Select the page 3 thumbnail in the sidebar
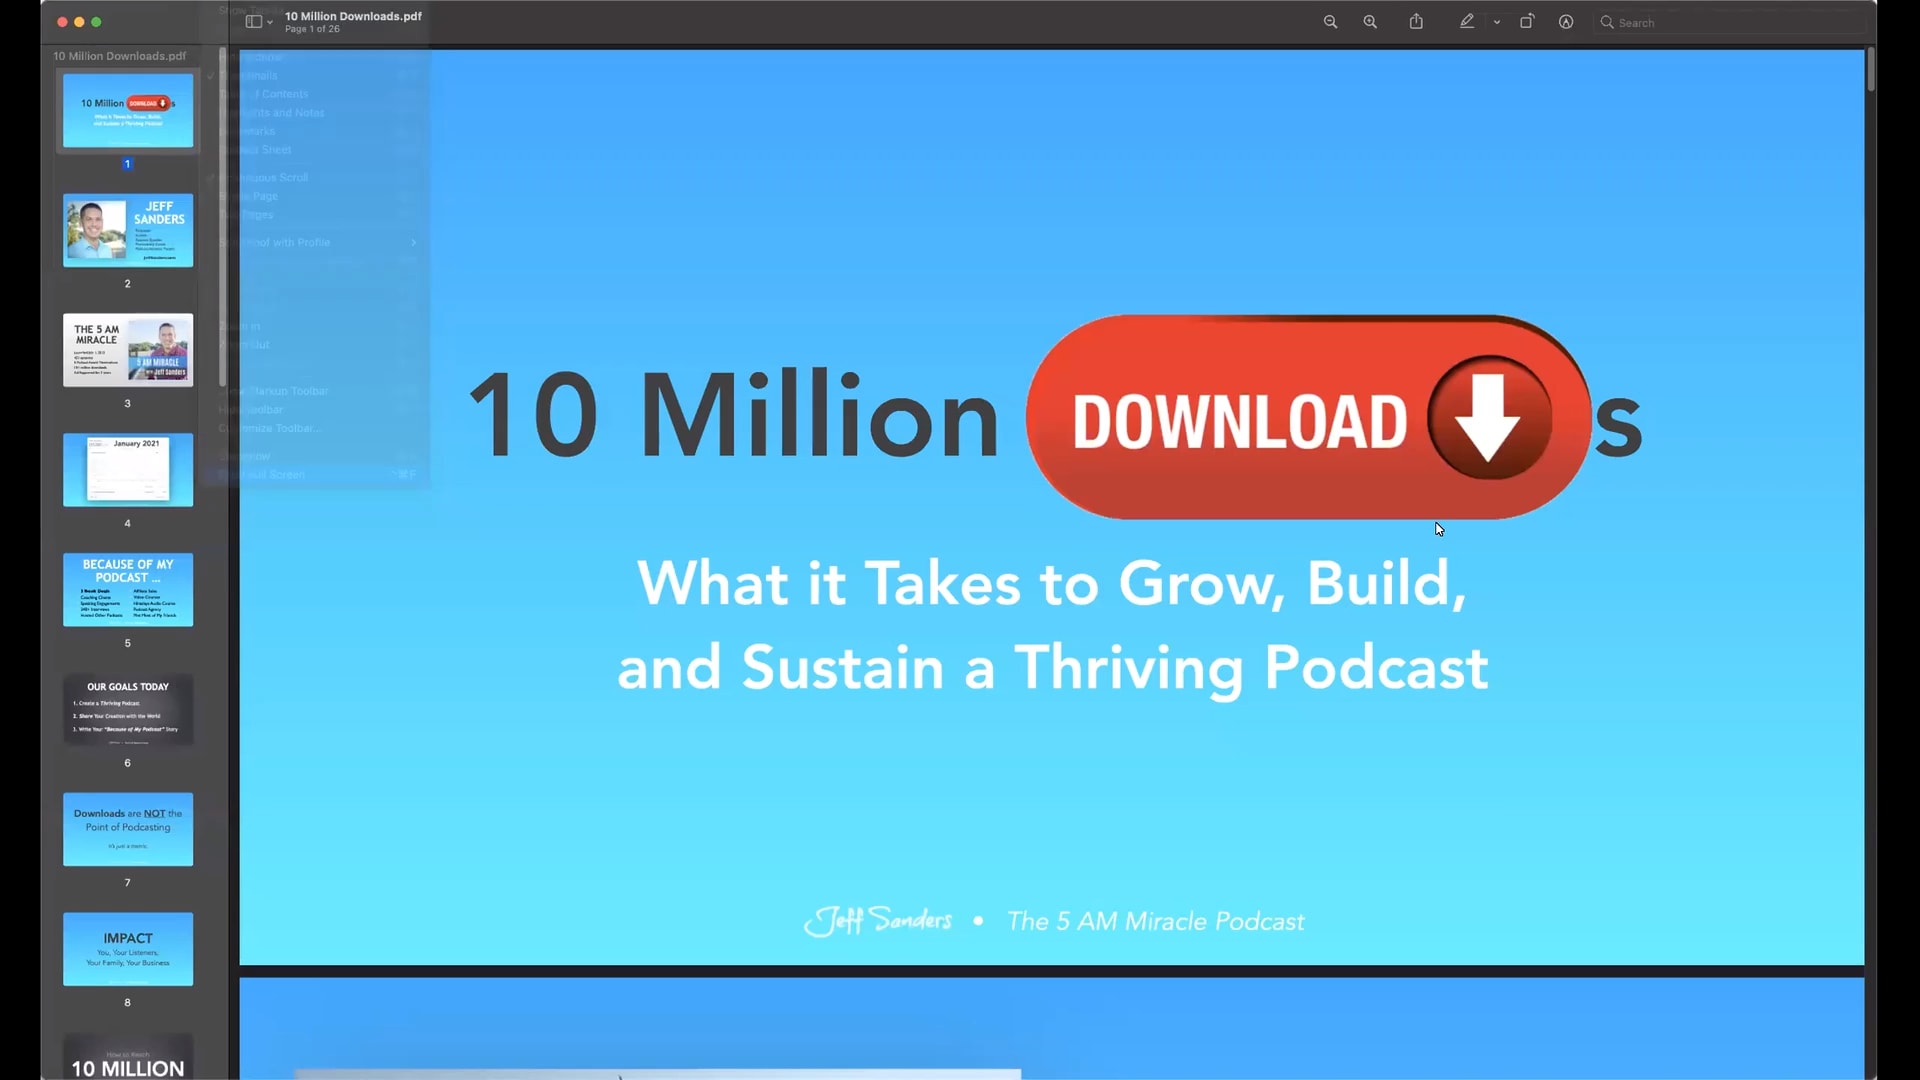Viewport: 1920px width, 1080px height. tap(127, 349)
